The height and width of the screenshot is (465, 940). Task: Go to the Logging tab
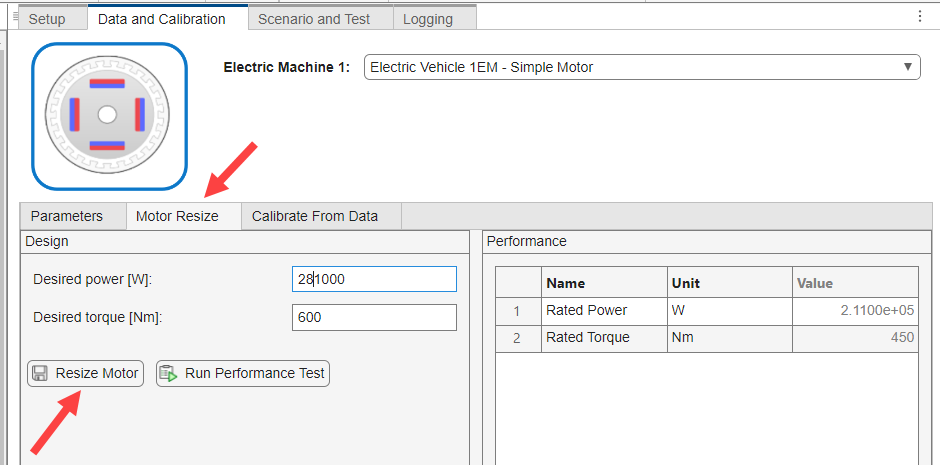click(x=428, y=18)
